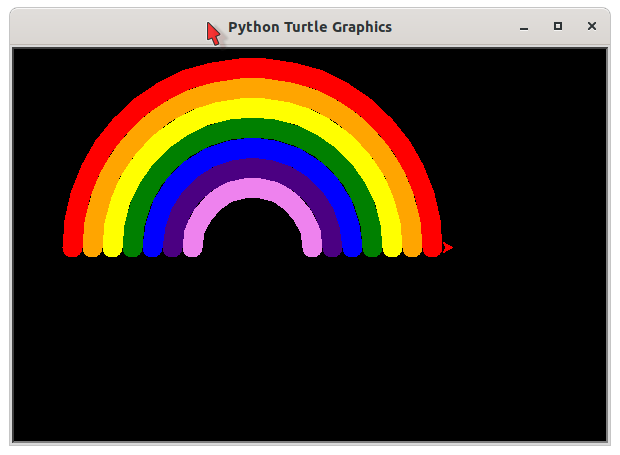Click the right bottom end of pink band
Viewport: 620px width, 455px height.
point(312,247)
